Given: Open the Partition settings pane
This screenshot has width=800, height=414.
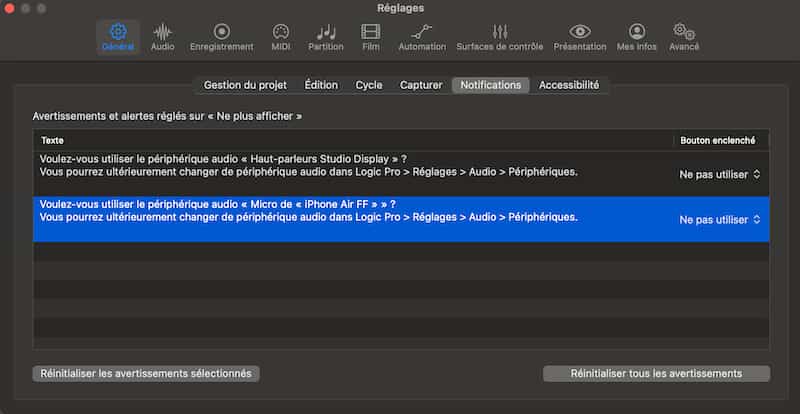Looking at the screenshot, I should pyautogui.click(x=326, y=37).
